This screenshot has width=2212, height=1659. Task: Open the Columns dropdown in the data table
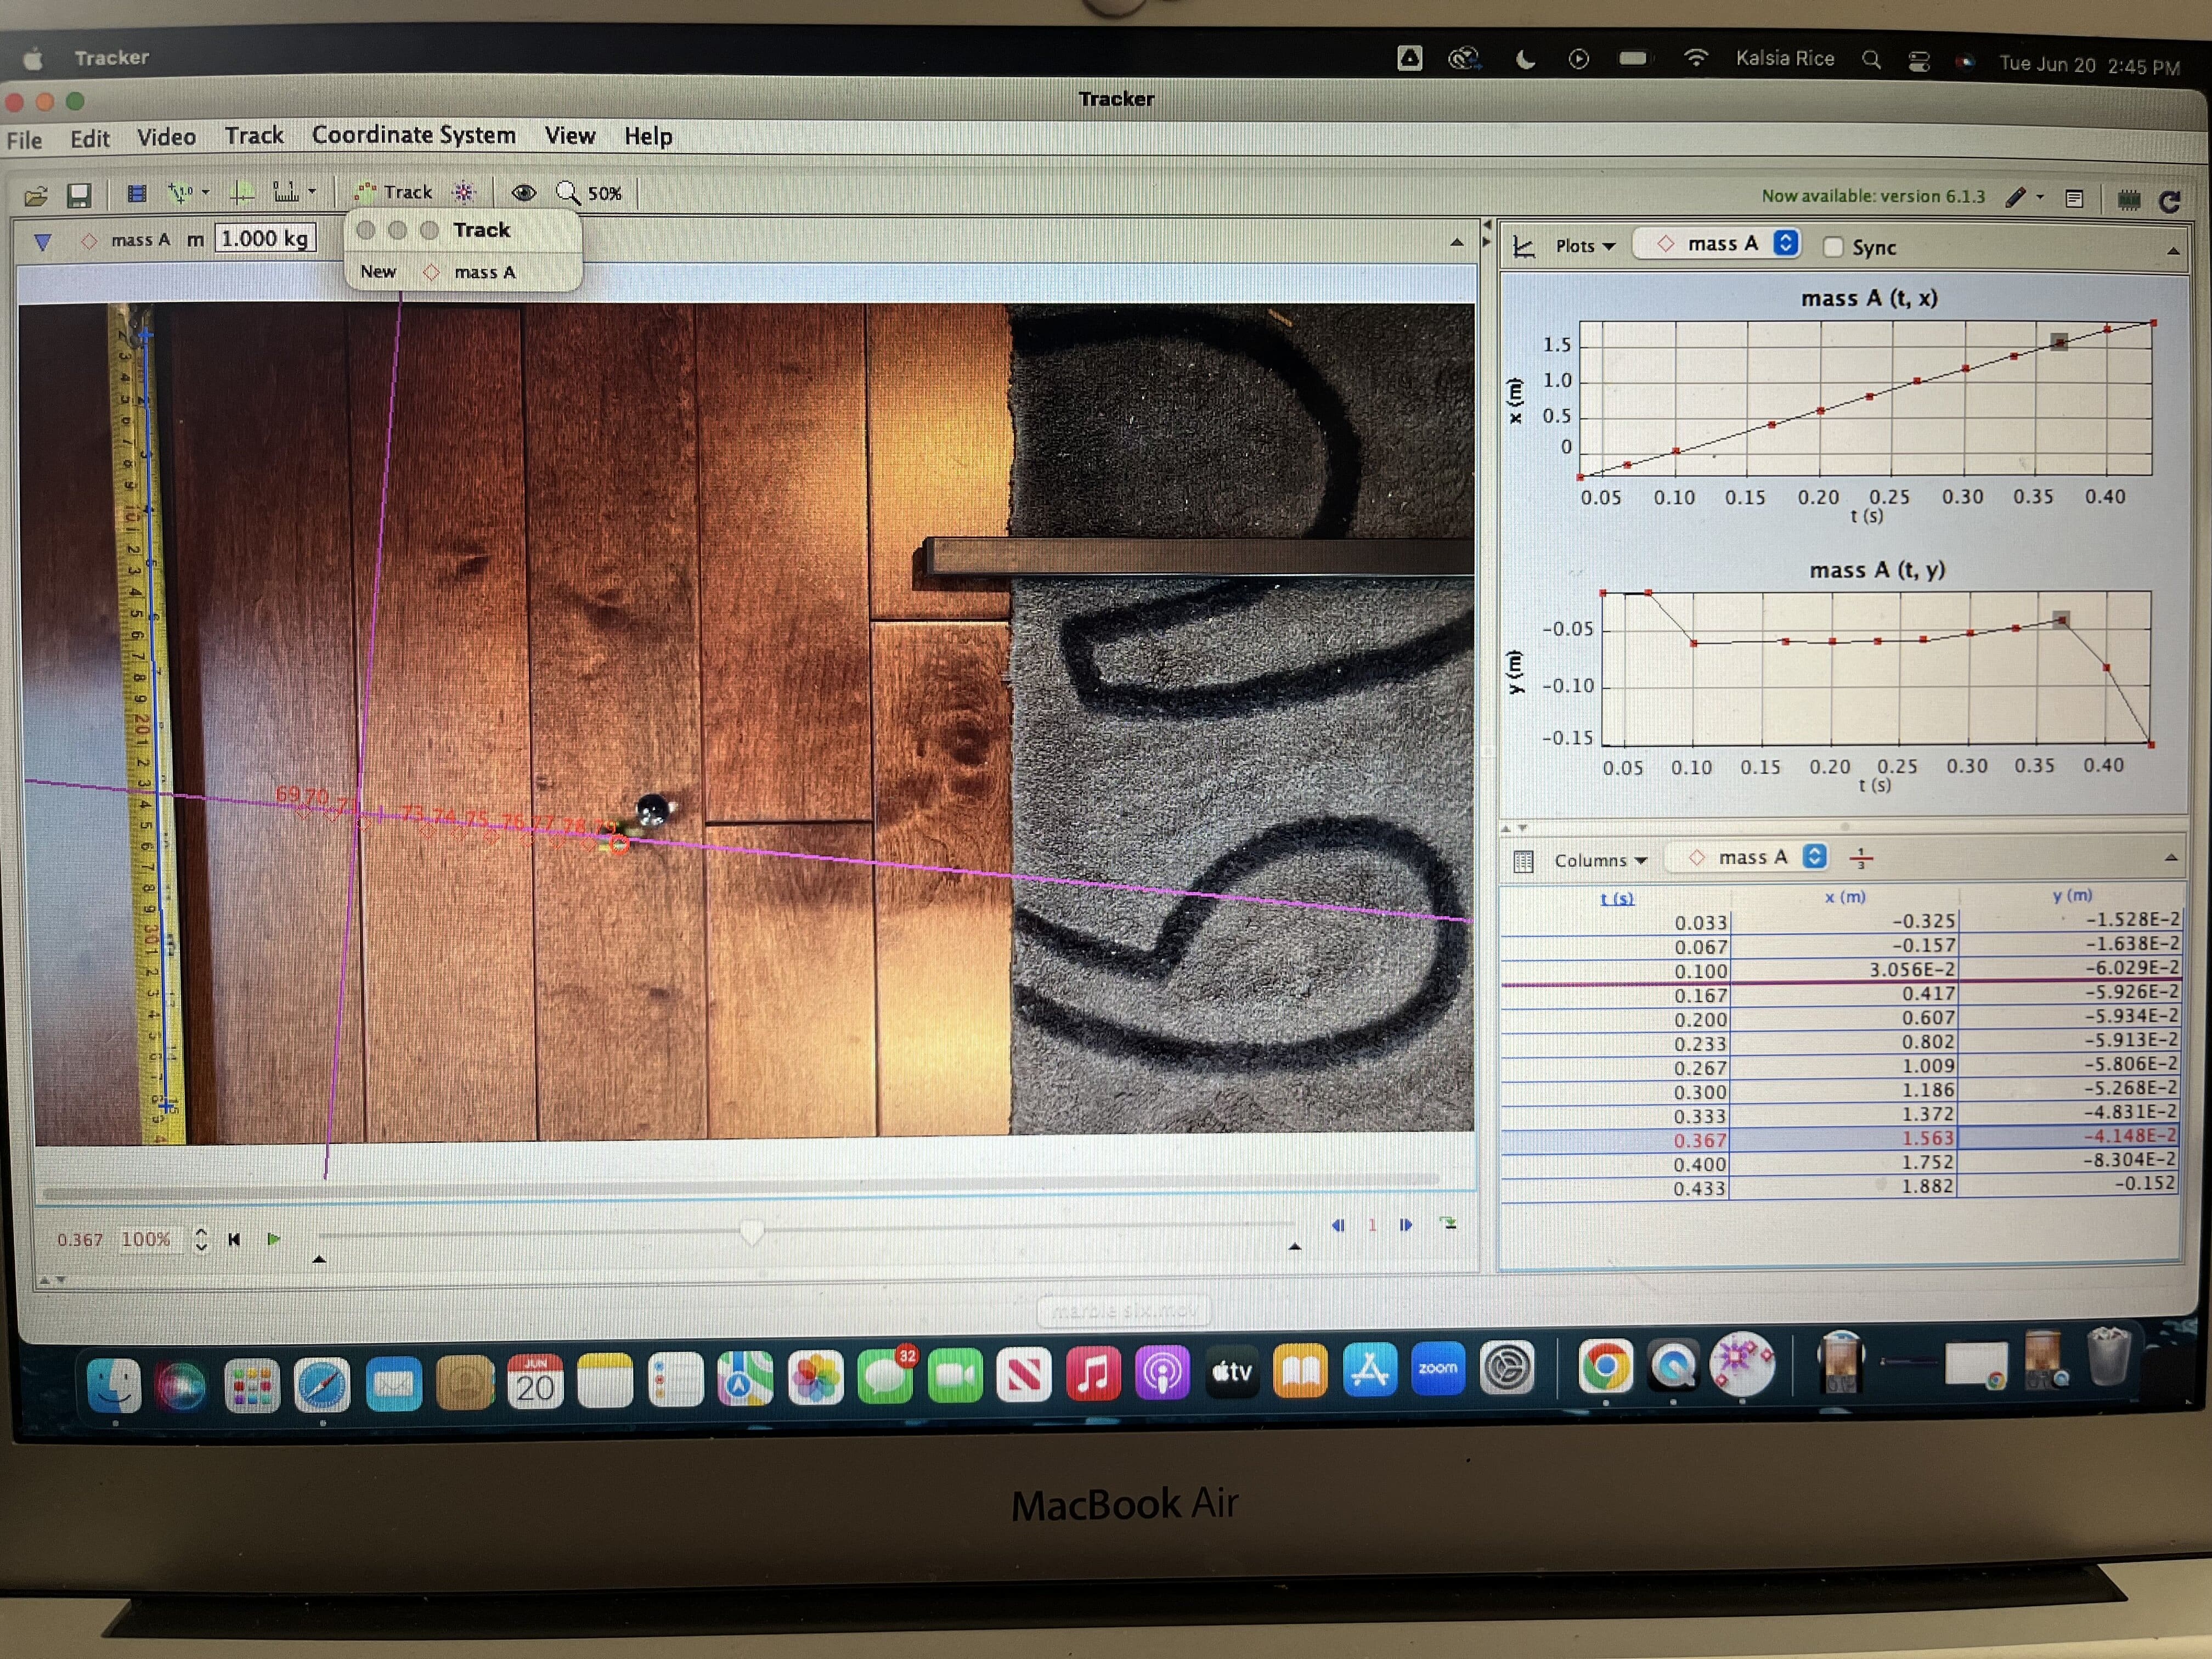click(x=1599, y=860)
